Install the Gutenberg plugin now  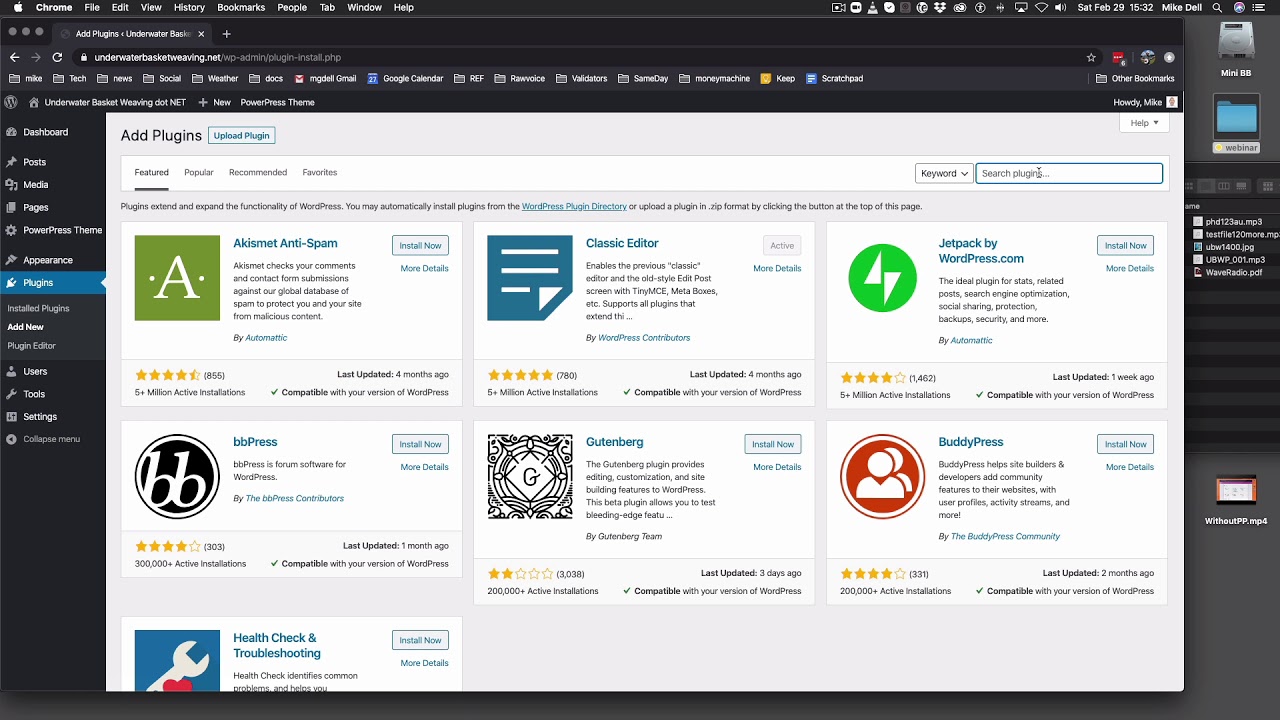point(773,444)
